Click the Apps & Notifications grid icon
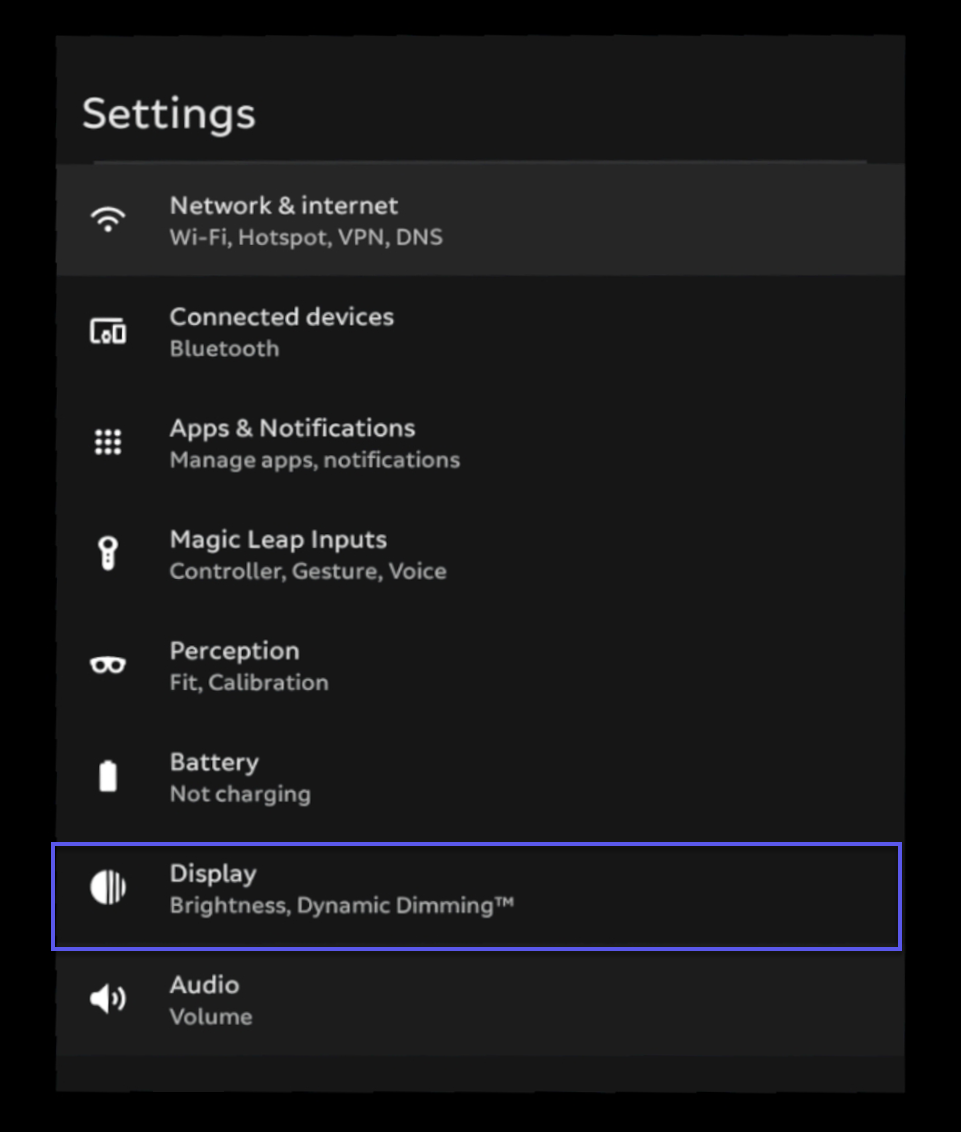Viewport: 961px width, 1132px height. pos(108,441)
